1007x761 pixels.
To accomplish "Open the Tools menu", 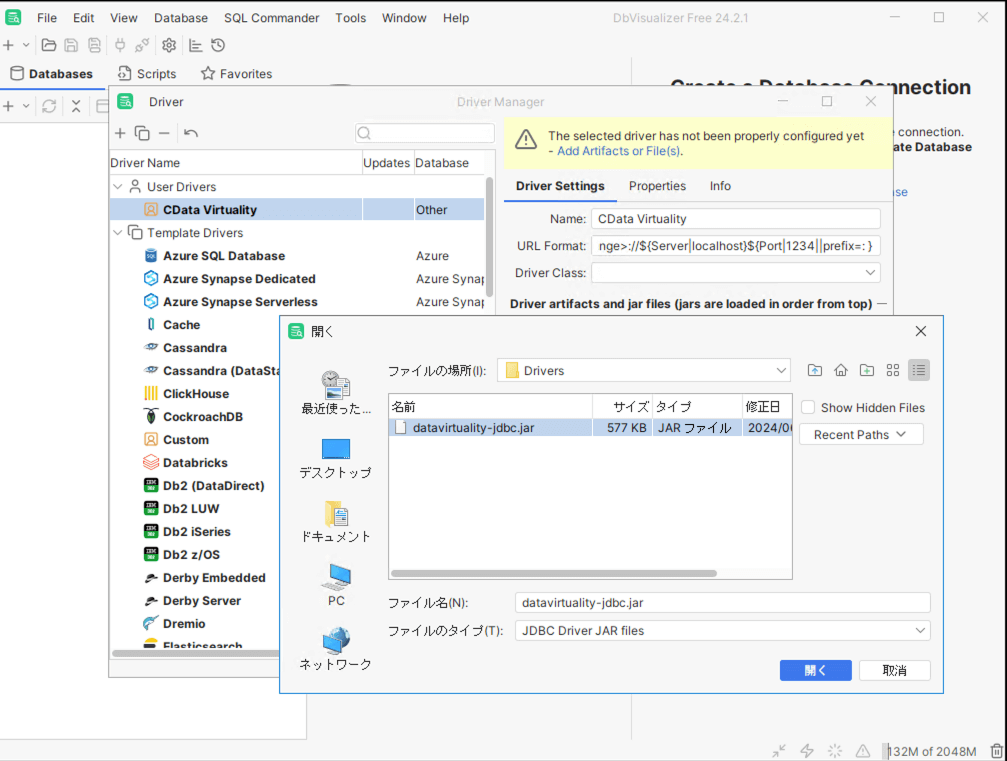I will 351,18.
